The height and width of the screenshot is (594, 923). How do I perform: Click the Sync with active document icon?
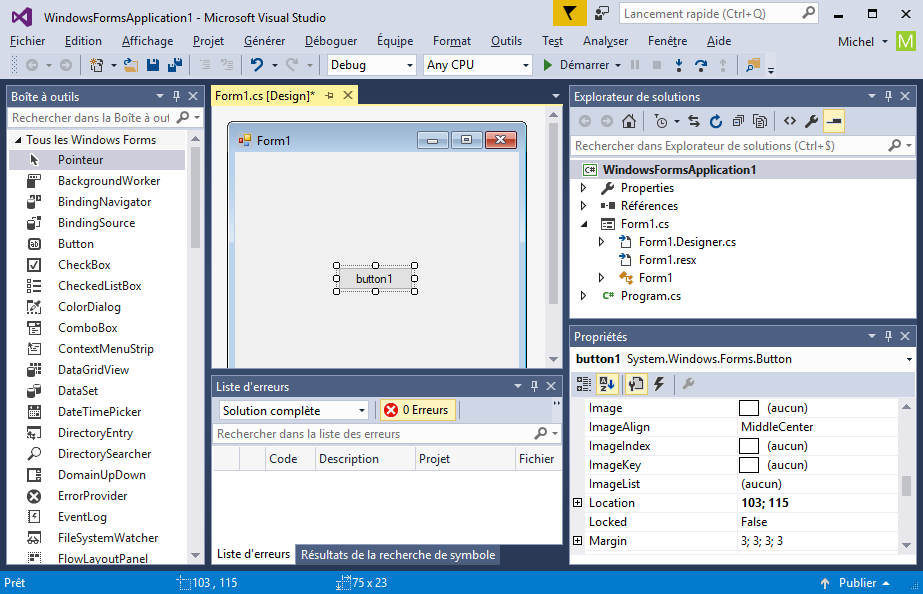point(694,121)
